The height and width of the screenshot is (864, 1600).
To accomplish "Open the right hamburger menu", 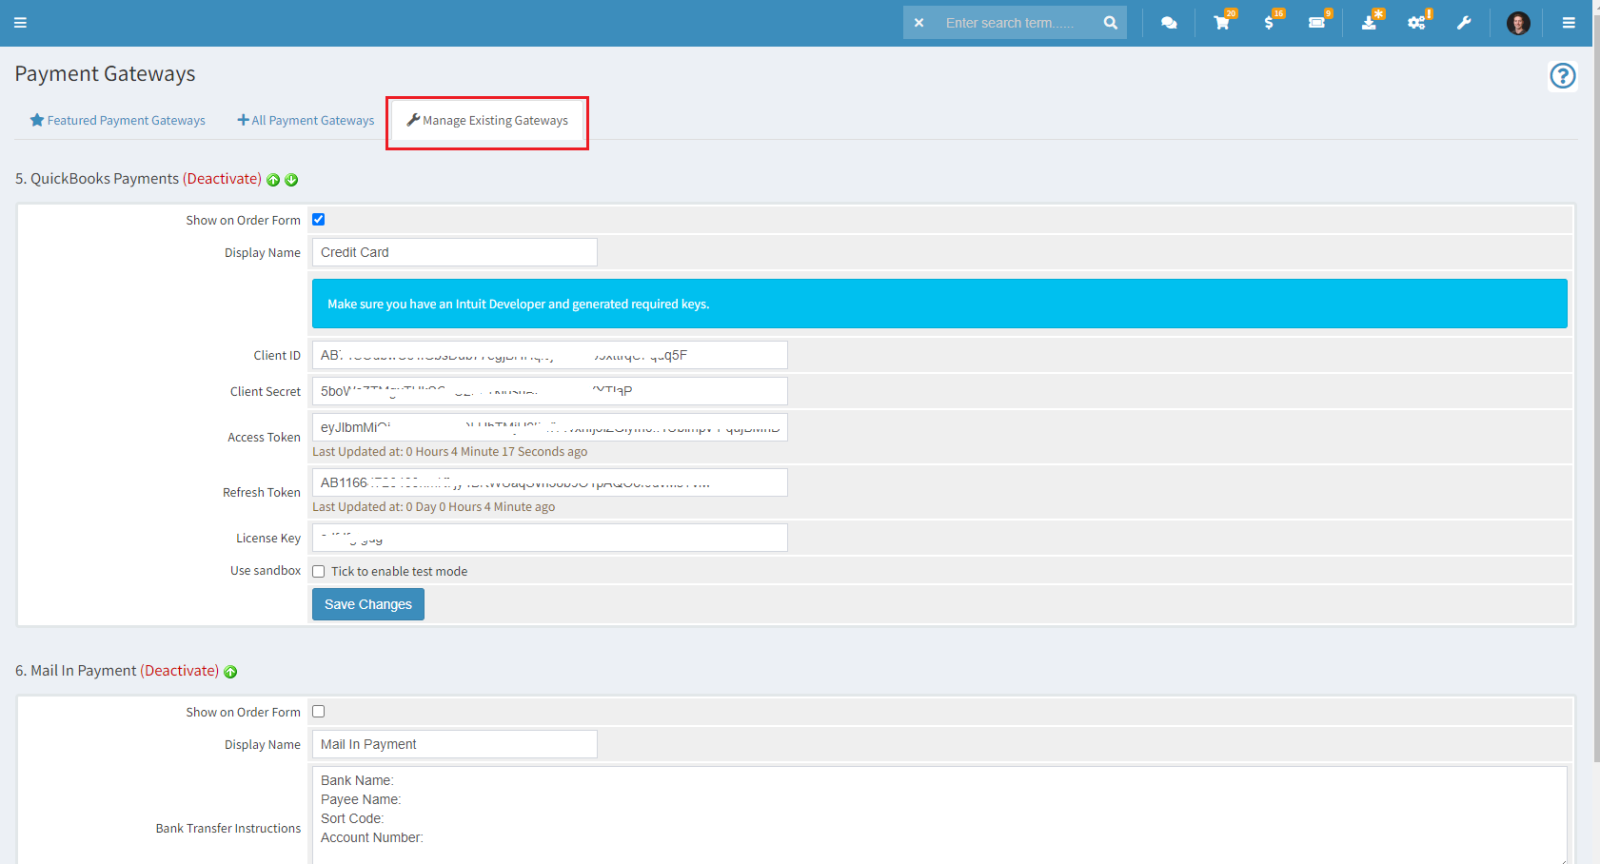I will point(1569,23).
